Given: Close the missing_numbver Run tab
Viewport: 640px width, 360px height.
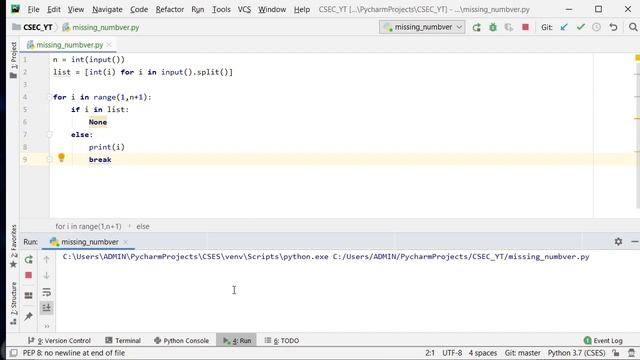Looking at the screenshot, I should click(x=126, y=242).
